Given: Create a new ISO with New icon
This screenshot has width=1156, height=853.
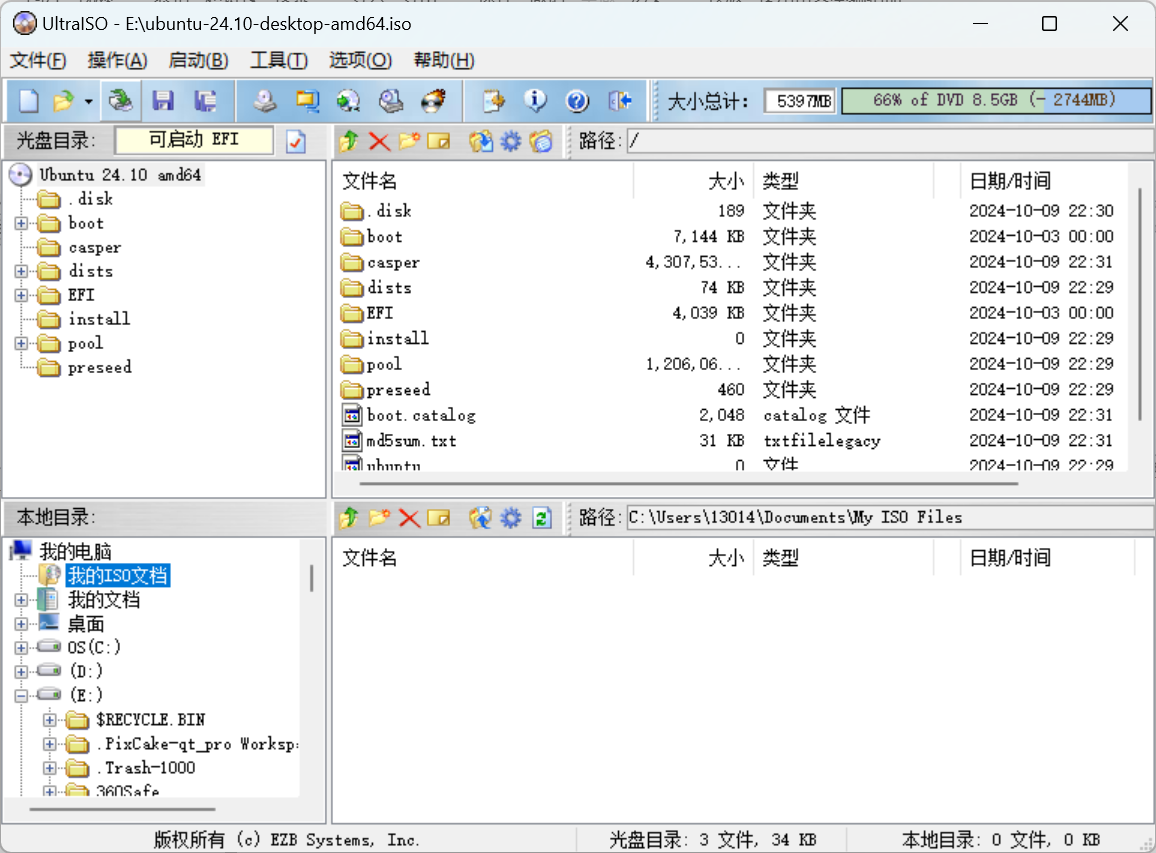Looking at the screenshot, I should tap(28, 100).
